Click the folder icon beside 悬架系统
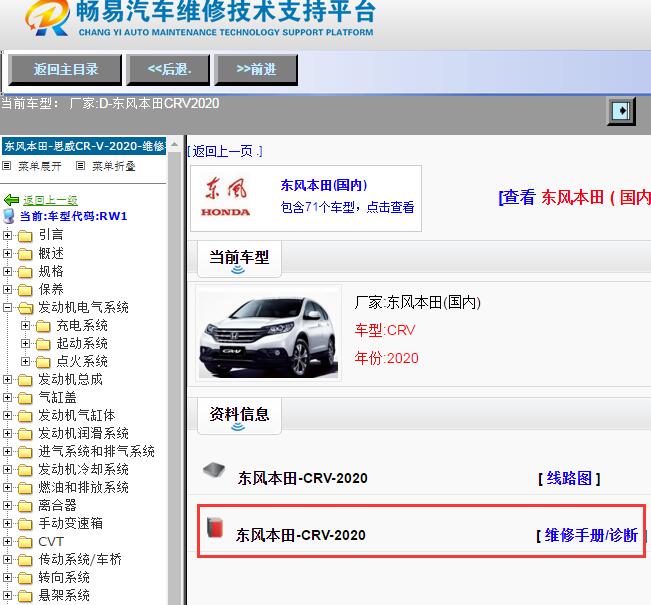The height and width of the screenshot is (605, 651). tap(25, 596)
